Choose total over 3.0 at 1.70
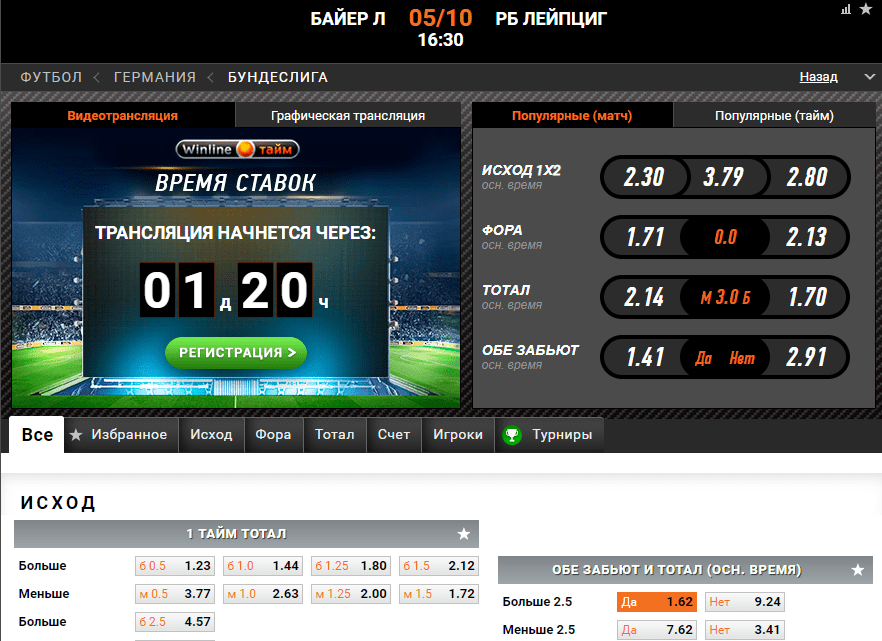Viewport: 882px width, 641px height. click(807, 297)
